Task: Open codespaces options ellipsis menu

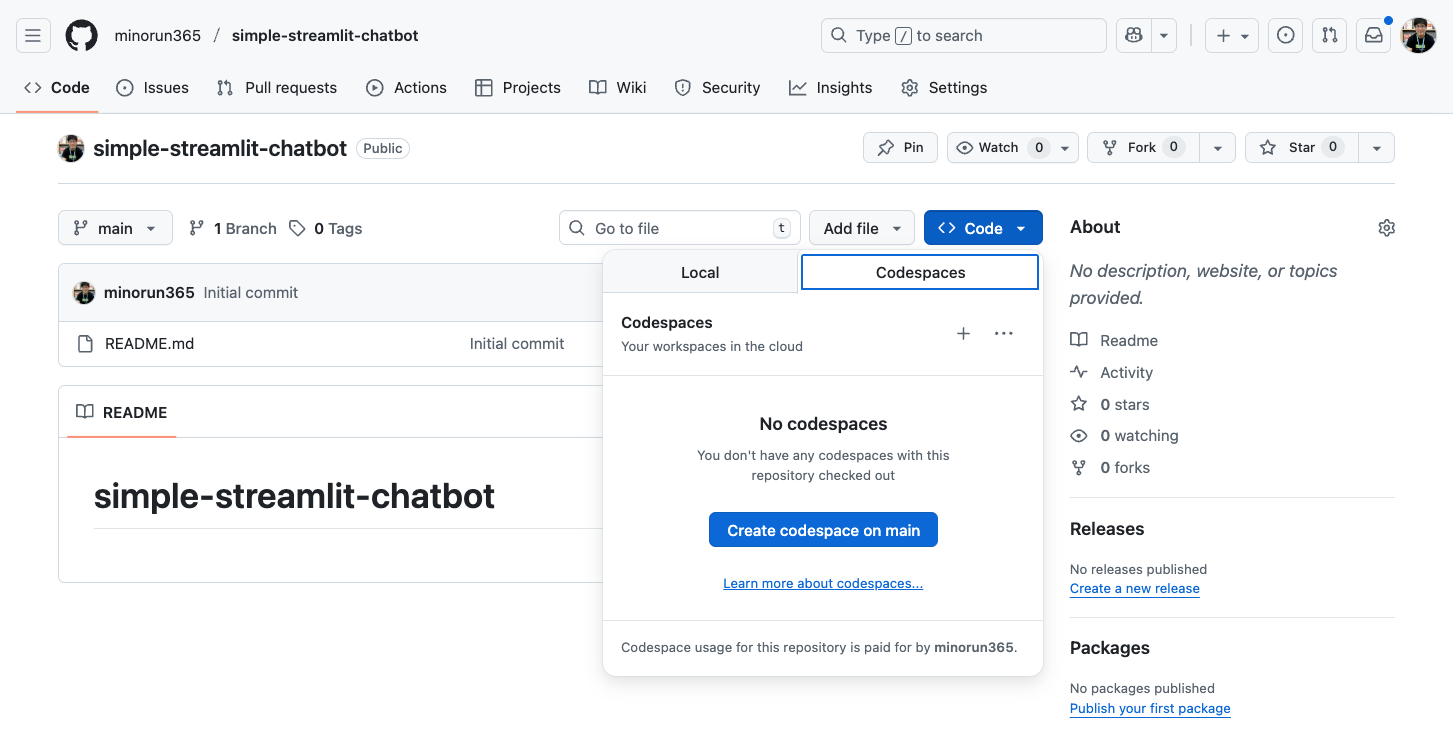Action: coord(1004,334)
